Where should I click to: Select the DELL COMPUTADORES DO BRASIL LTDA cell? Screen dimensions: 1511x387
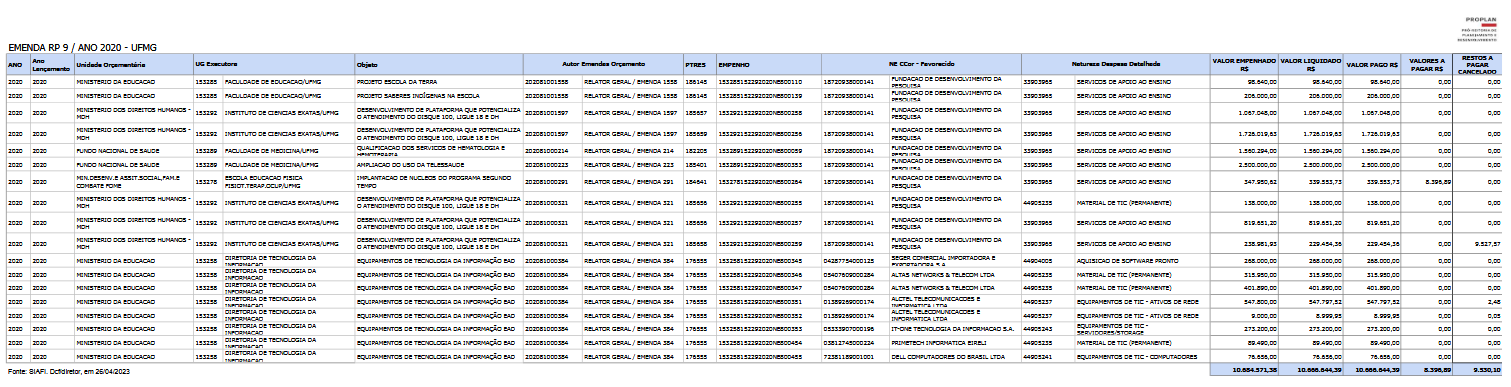point(946,356)
